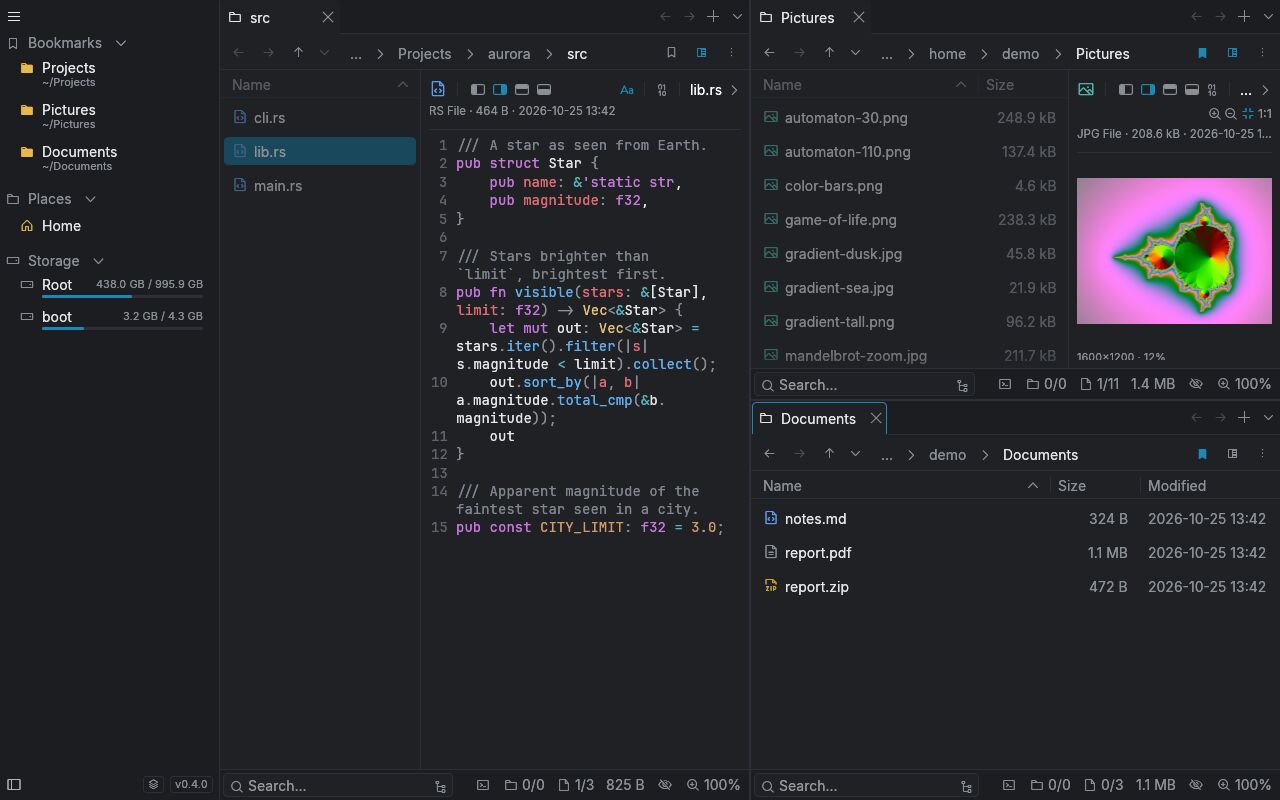Open the three-dot options menu in the src pane
1280x800 pixels.
731,53
